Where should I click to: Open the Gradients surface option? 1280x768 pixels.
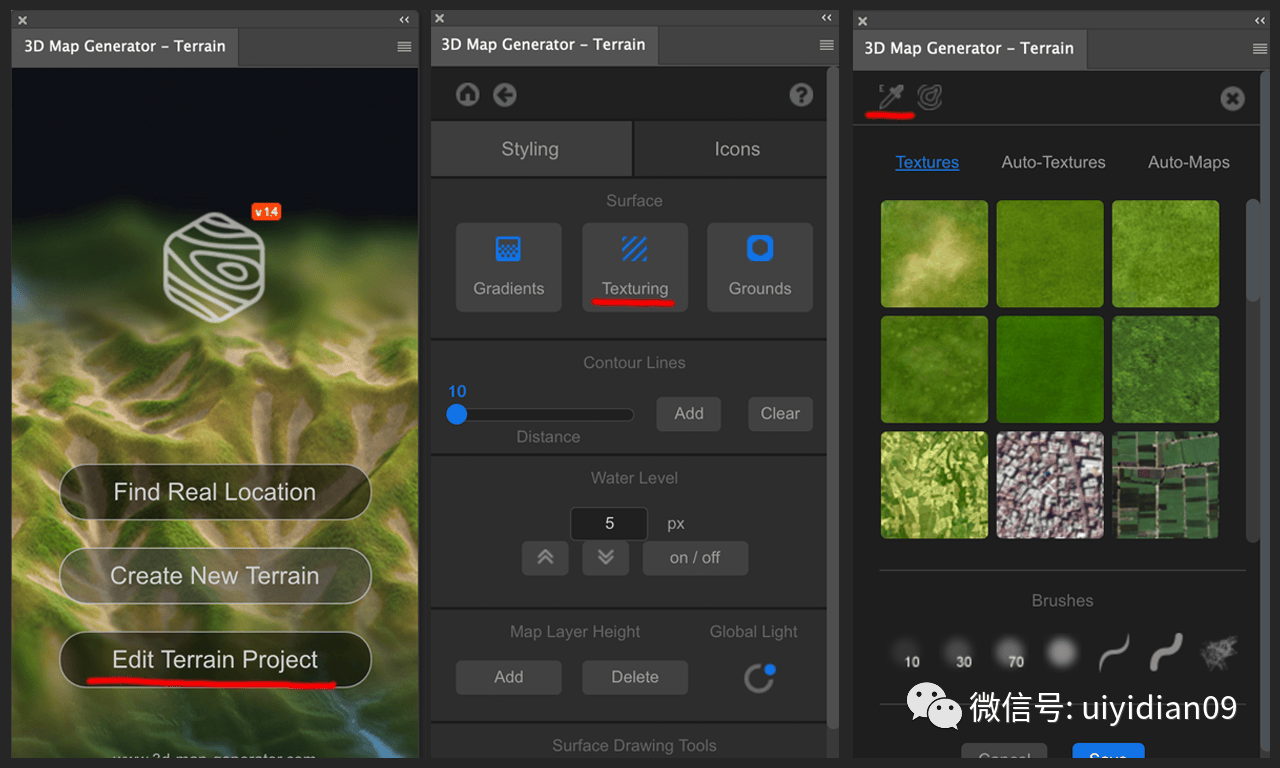tap(508, 267)
